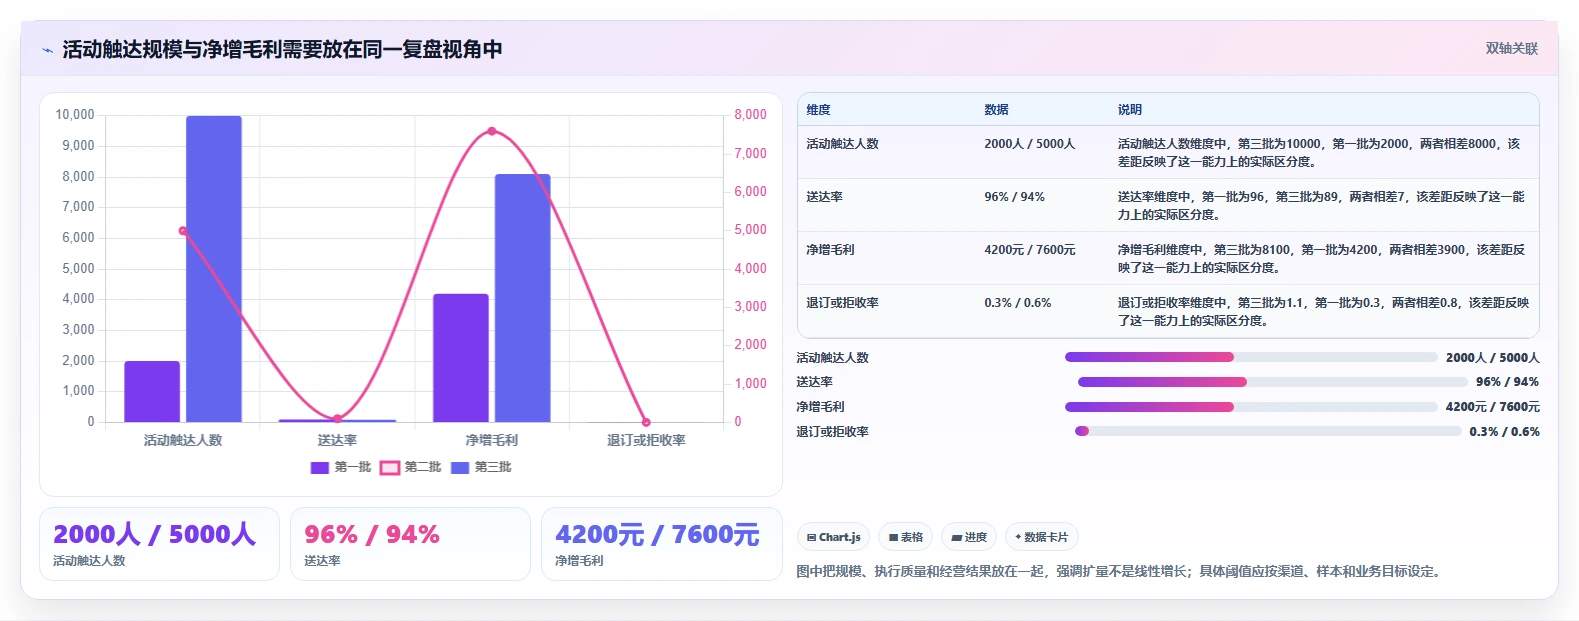Click the 数据卡片 chip
The height and width of the screenshot is (621, 1579).
tap(1042, 537)
